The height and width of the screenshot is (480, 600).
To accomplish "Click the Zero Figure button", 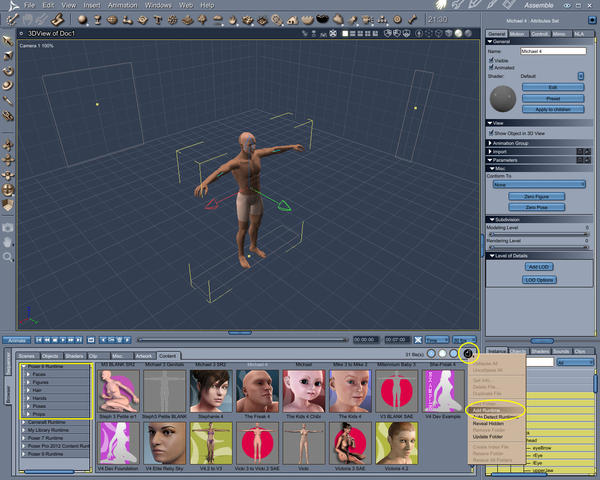I will pos(536,196).
